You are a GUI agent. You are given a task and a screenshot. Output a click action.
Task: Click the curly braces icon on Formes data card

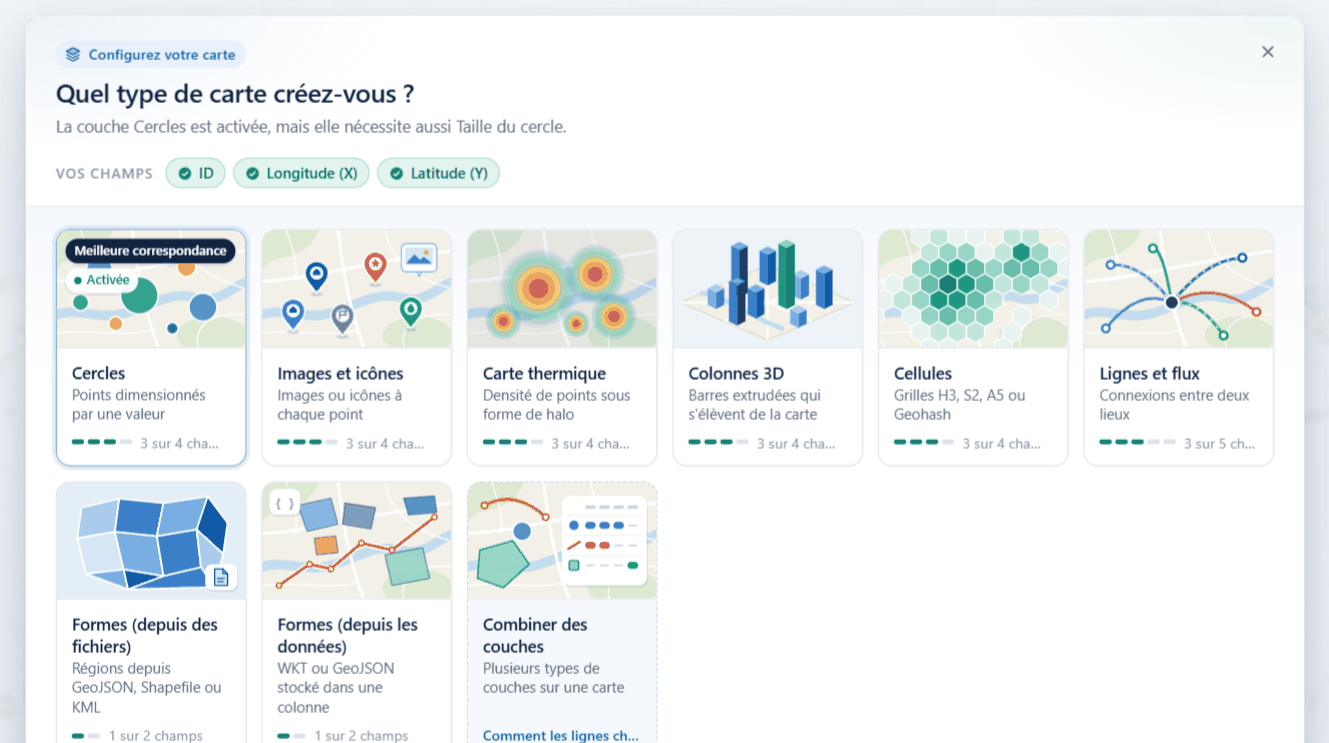point(285,504)
